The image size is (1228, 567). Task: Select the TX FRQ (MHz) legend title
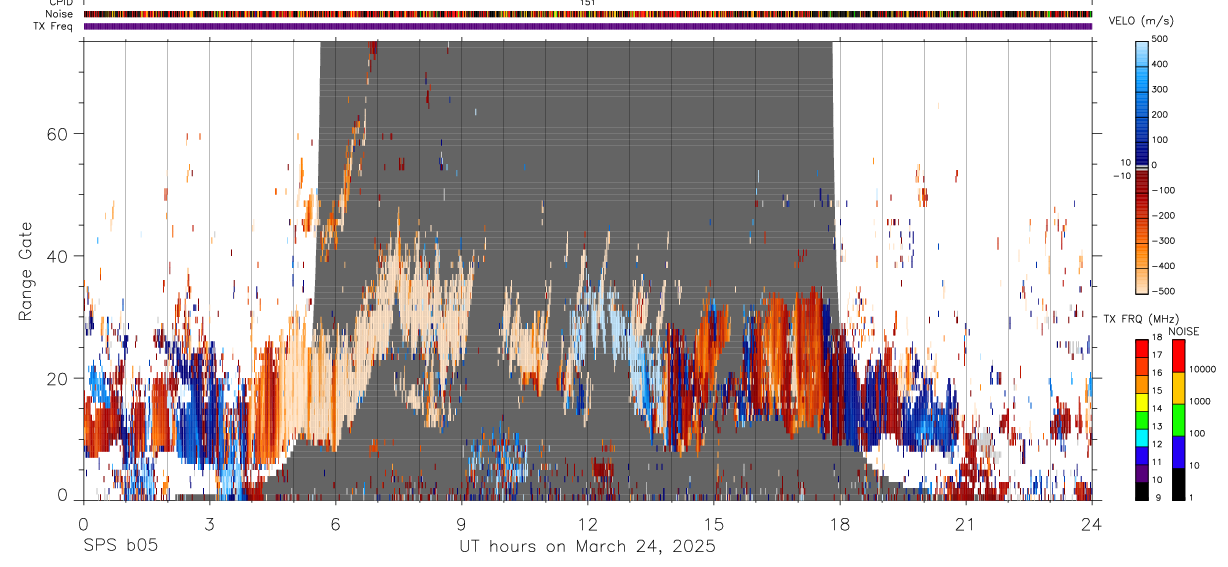tap(1139, 318)
